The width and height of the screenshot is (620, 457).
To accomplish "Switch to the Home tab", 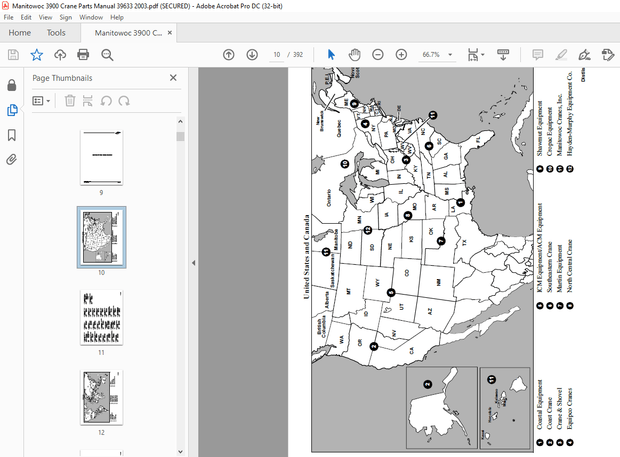I will coord(20,33).
